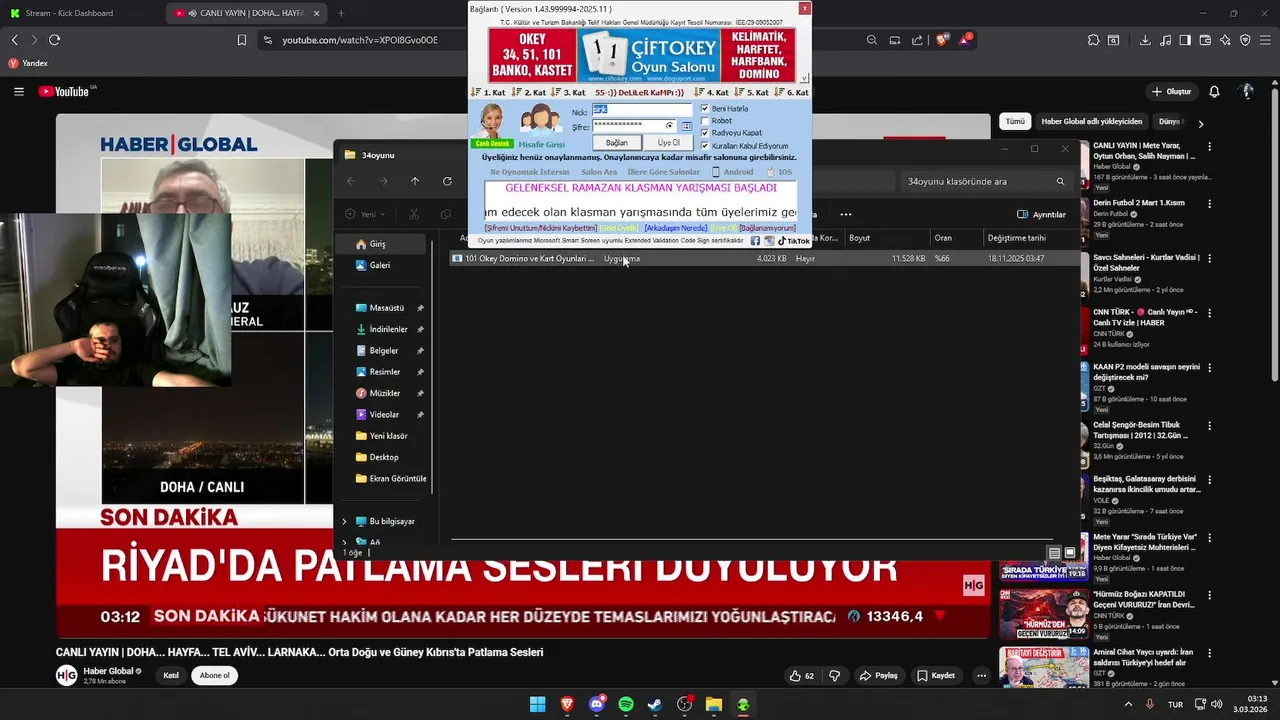Toggle Kuralları Kabul Ediyorum checkbox

(x=705, y=145)
